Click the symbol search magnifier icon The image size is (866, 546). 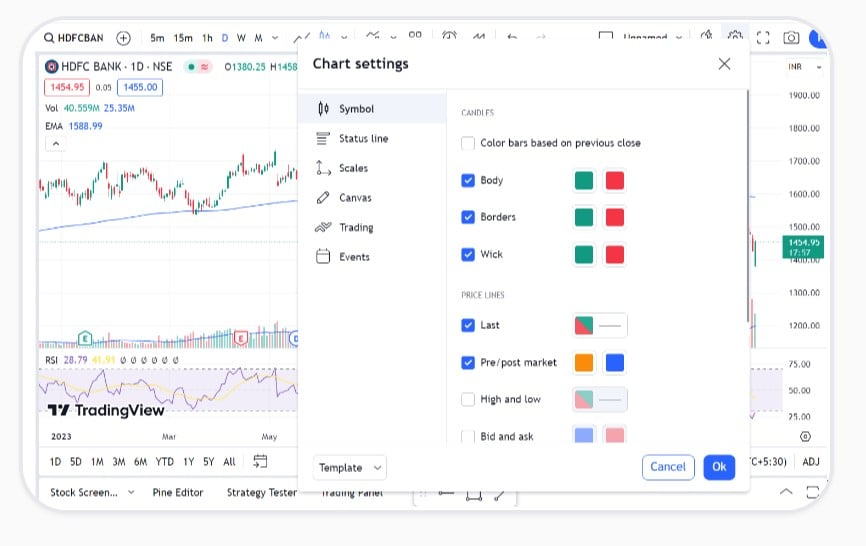click(x=49, y=38)
